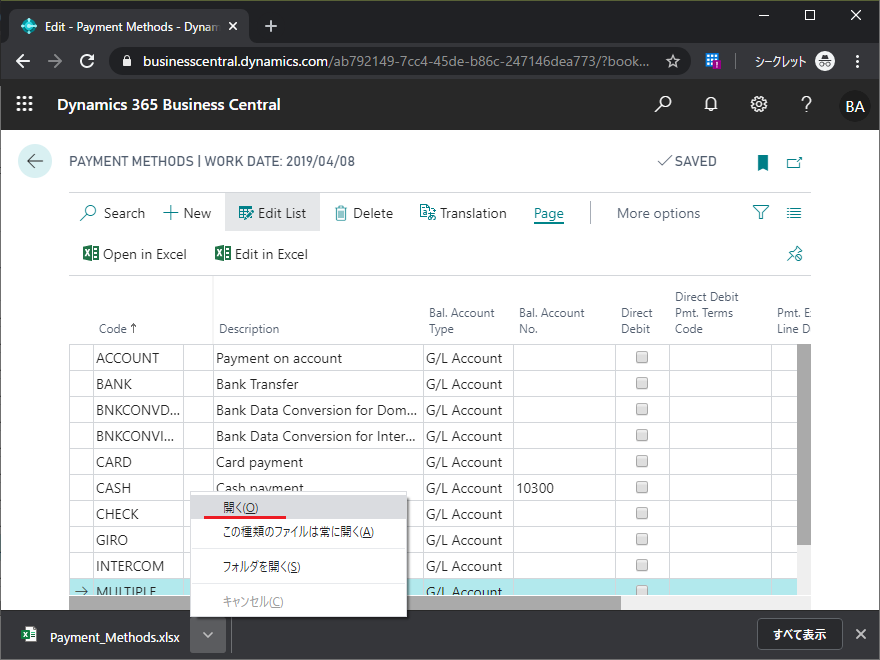
Task: Close the Edit - Payment Methods tab
Action: 233,26
